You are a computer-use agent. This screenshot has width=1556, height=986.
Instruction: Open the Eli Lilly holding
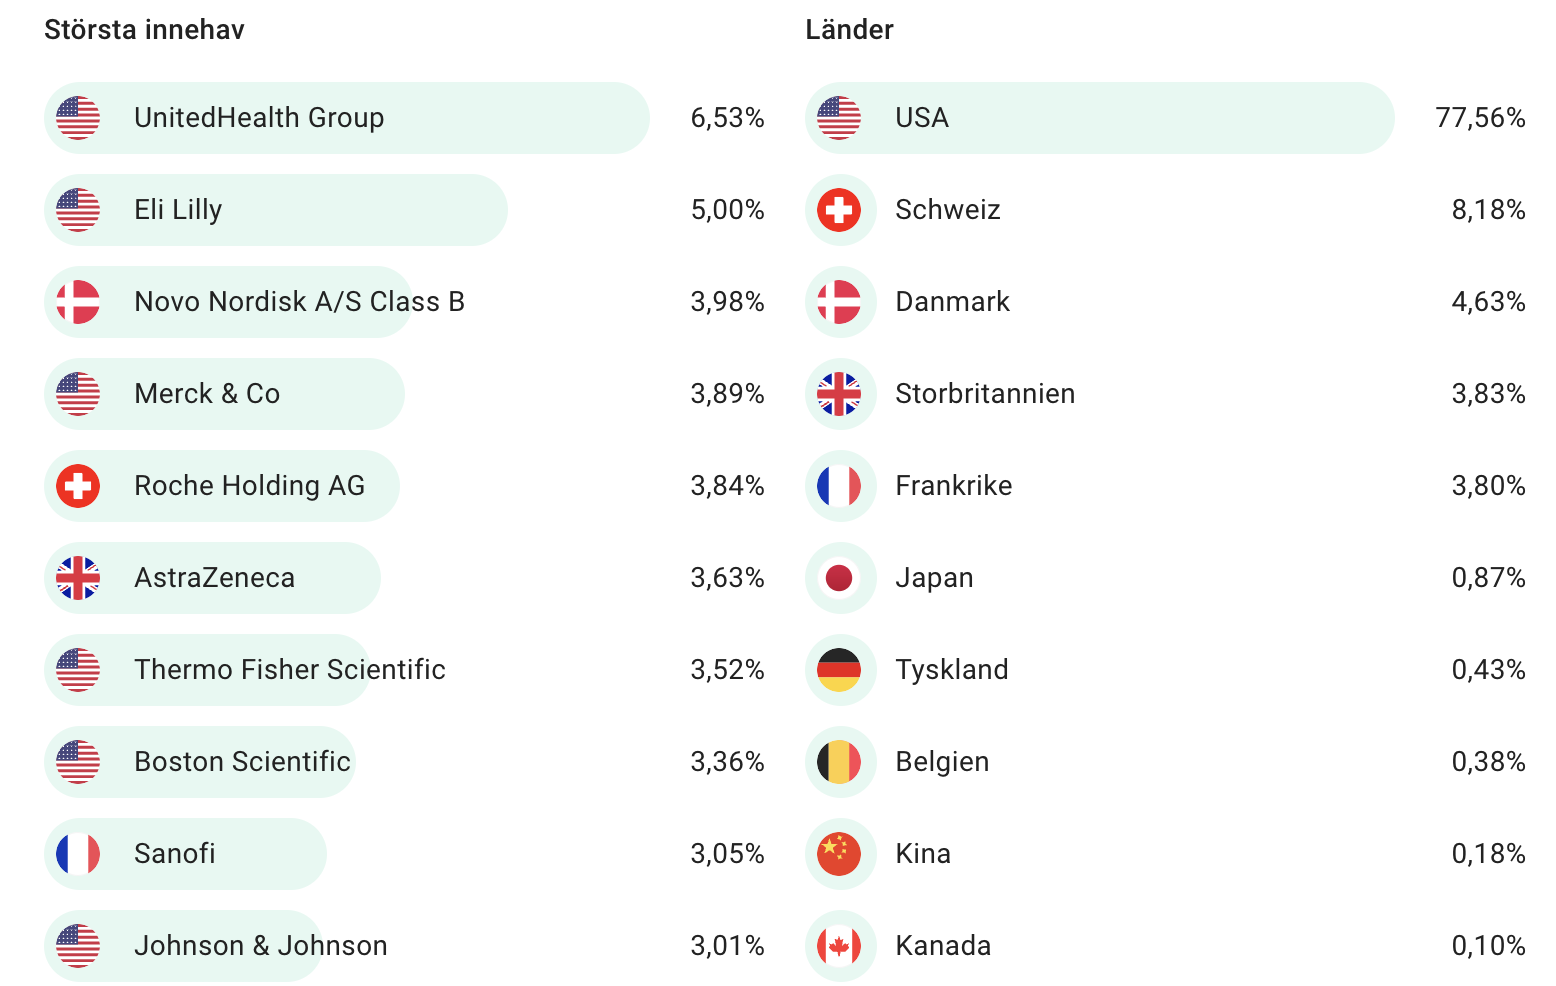(x=178, y=210)
